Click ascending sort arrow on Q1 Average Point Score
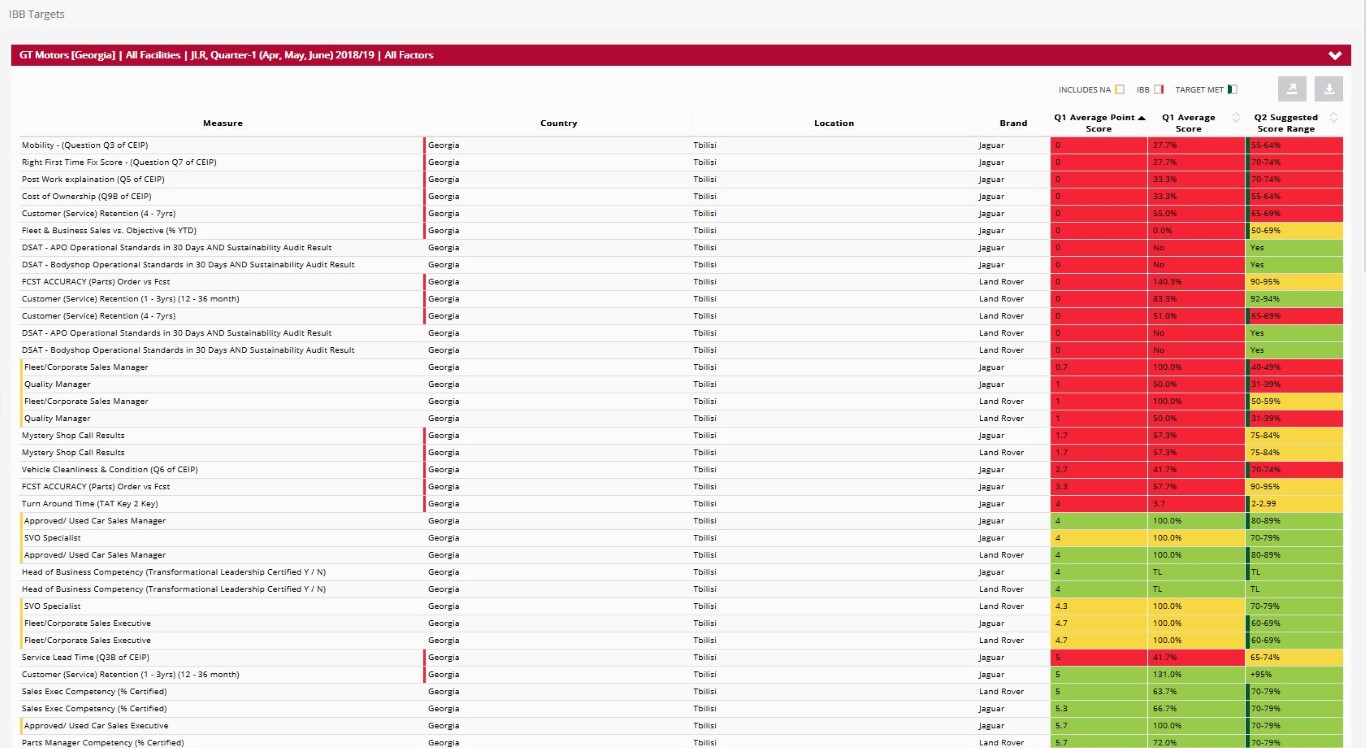Viewport: 1366px width, 748px height. [x=1141, y=117]
